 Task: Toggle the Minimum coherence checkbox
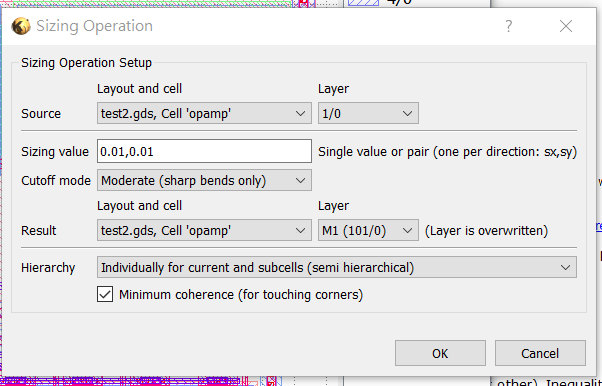[x=105, y=295]
